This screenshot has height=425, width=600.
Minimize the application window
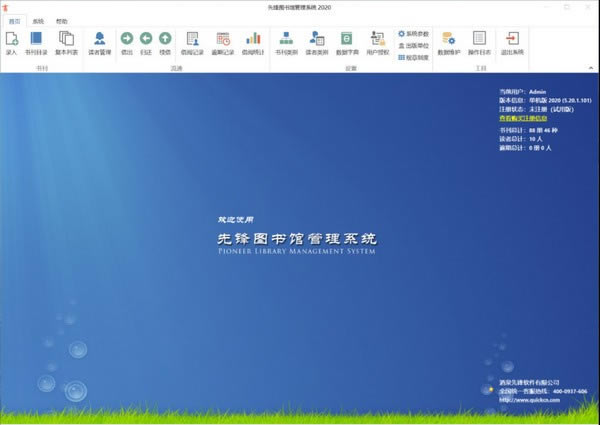click(548, 7)
